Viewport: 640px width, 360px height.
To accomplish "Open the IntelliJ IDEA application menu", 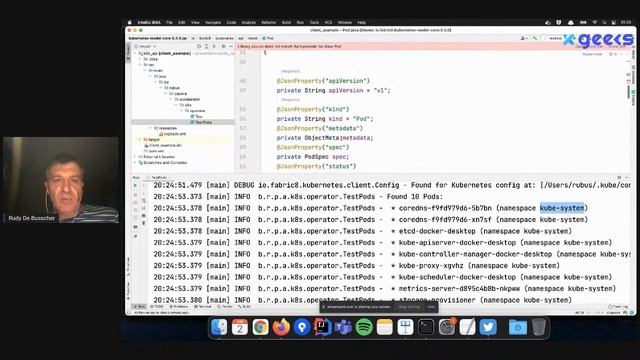I will 149,22.
